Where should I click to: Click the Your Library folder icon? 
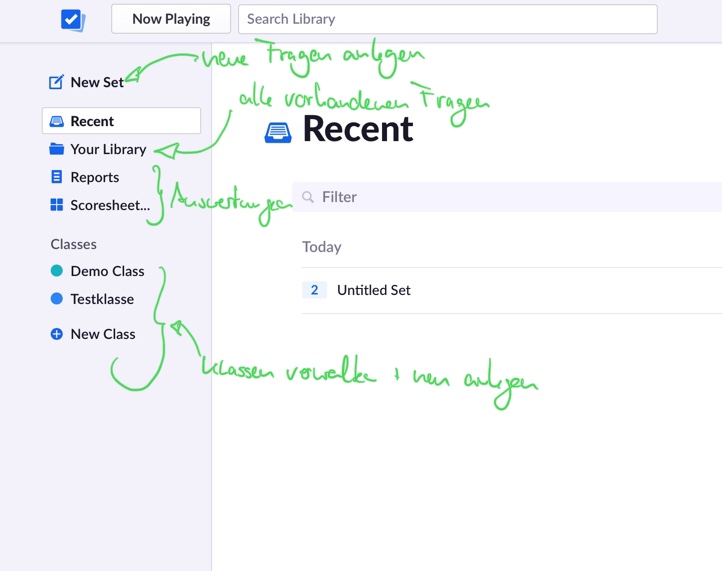[x=57, y=149]
